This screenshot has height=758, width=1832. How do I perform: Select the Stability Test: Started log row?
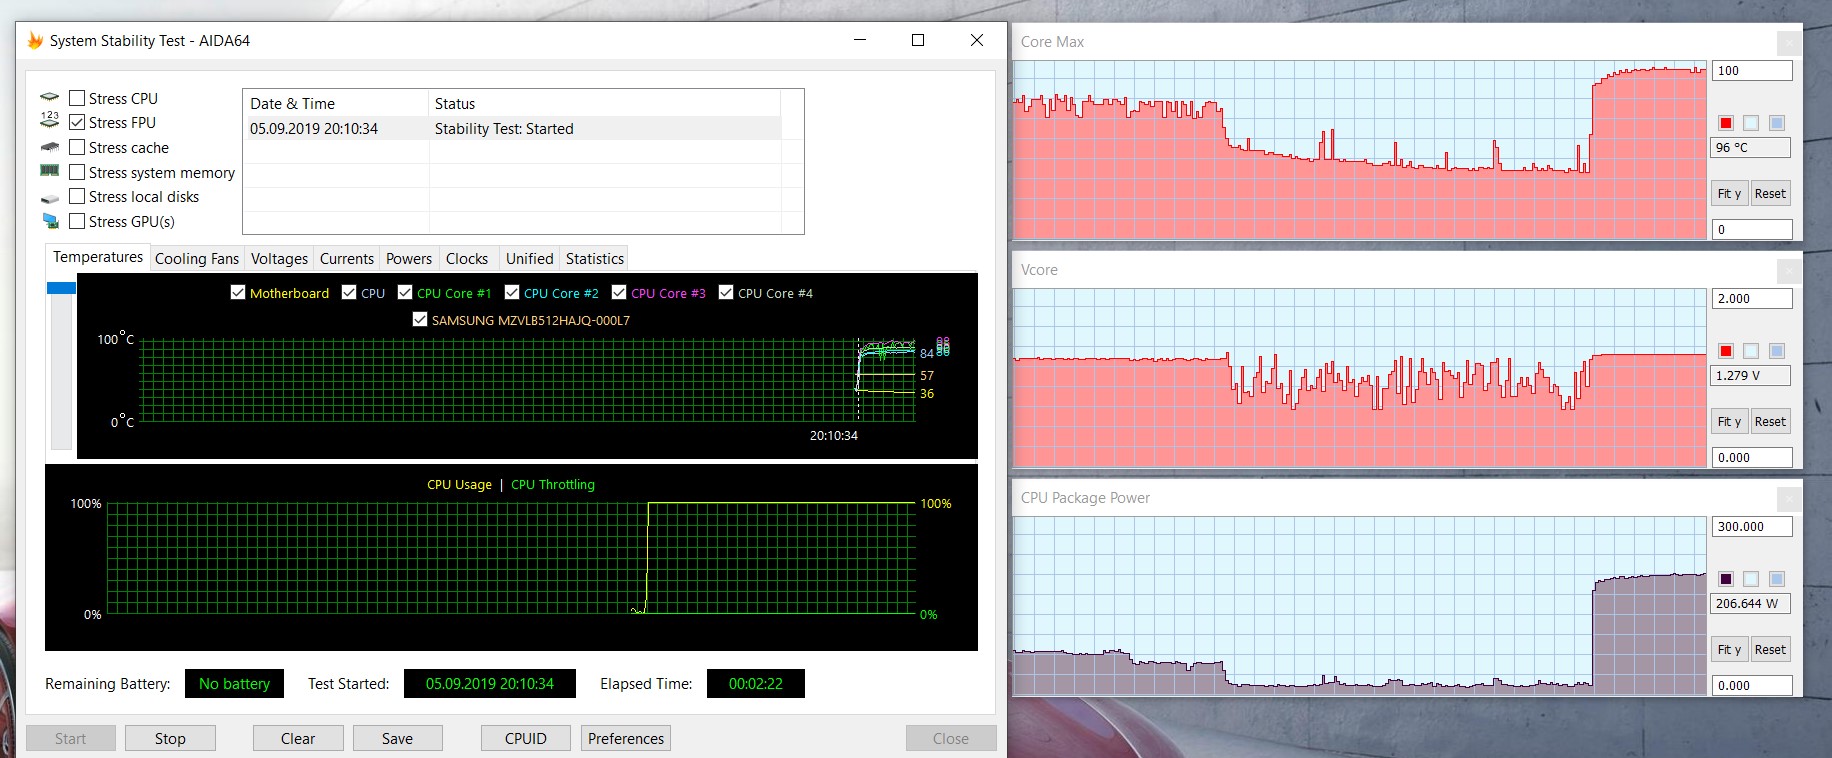coord(512,128)
